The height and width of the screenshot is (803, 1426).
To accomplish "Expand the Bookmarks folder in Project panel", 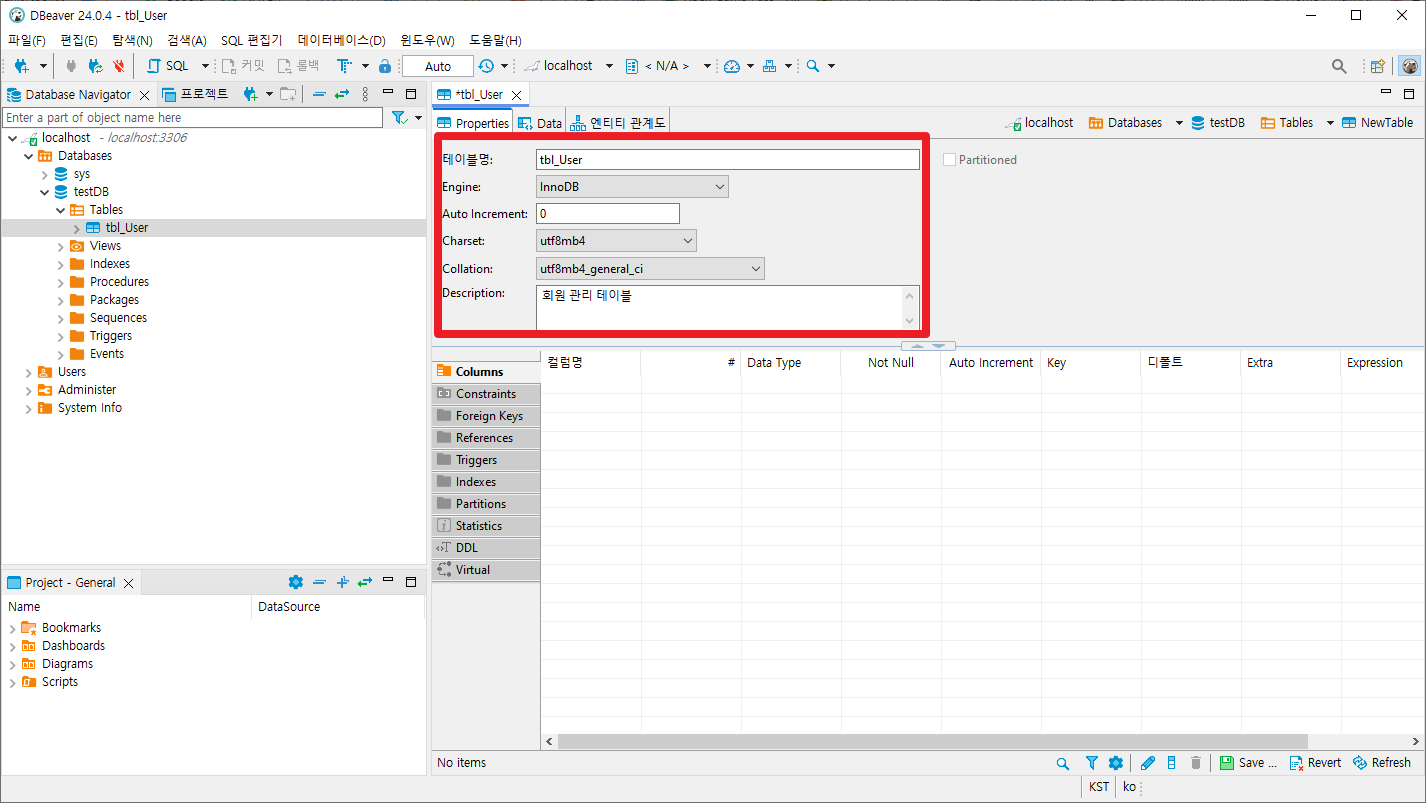I will point(13,628).
